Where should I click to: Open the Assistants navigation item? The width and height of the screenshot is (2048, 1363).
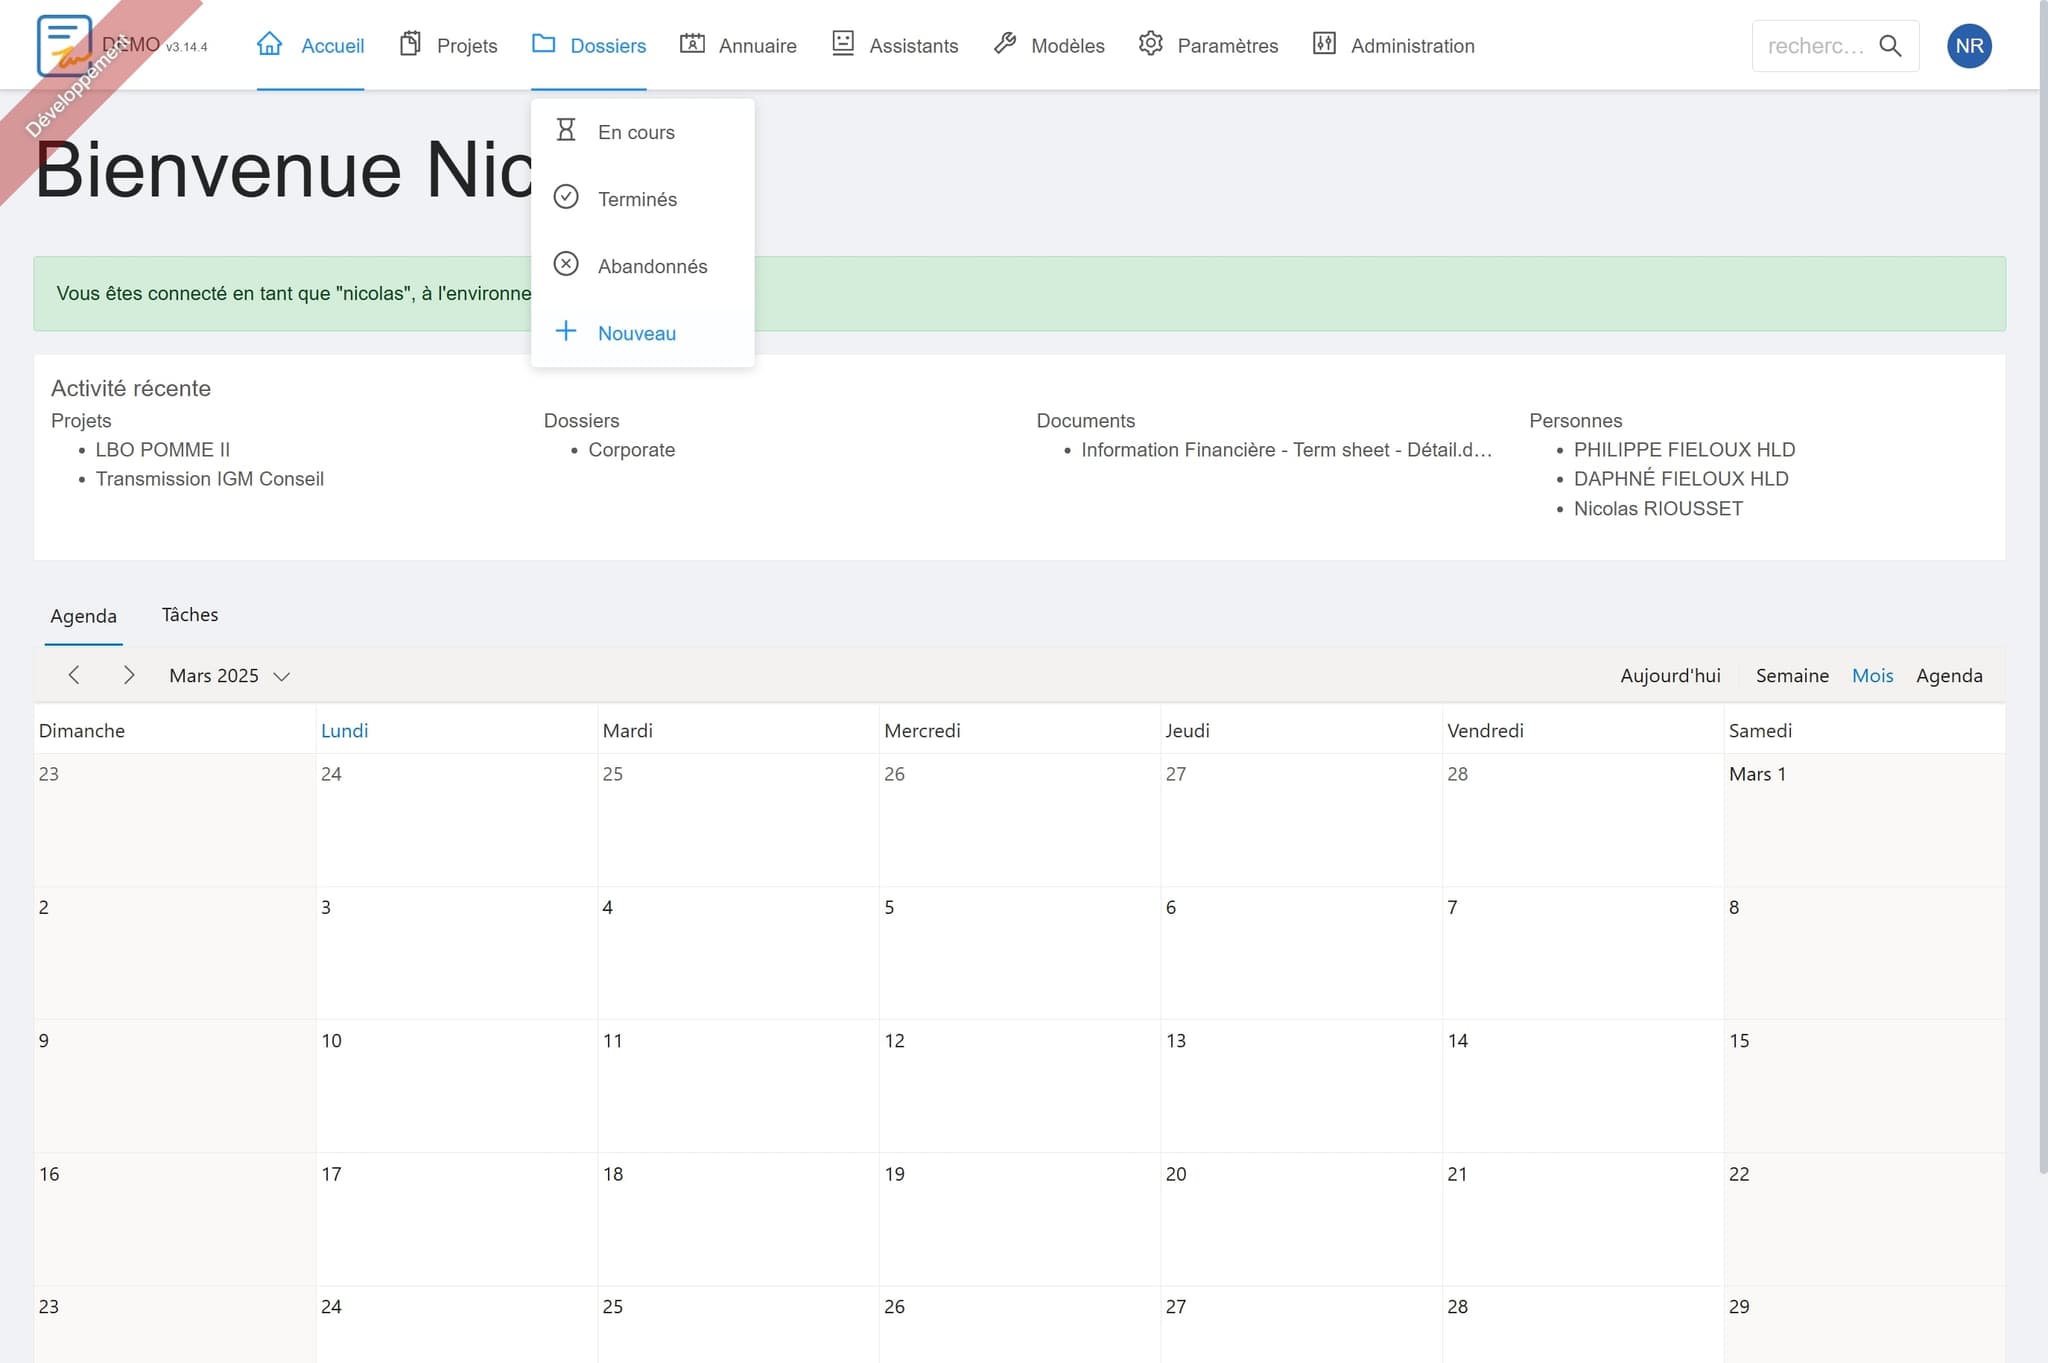tap(895, 45)
